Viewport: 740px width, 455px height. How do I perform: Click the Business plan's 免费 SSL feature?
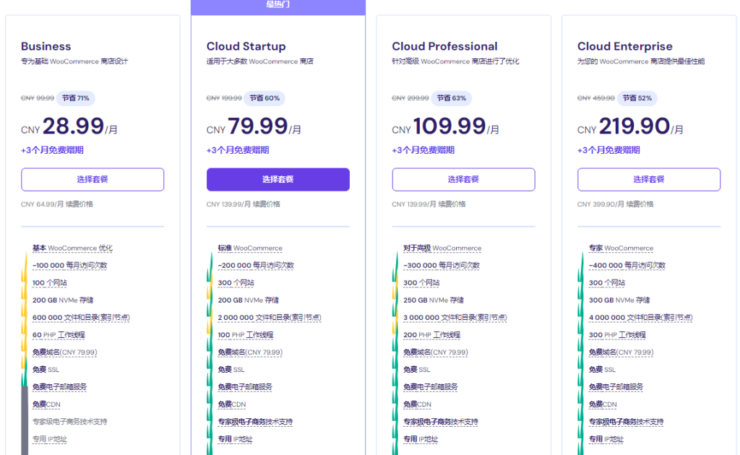pyautogui.click(x=45, y=370)
